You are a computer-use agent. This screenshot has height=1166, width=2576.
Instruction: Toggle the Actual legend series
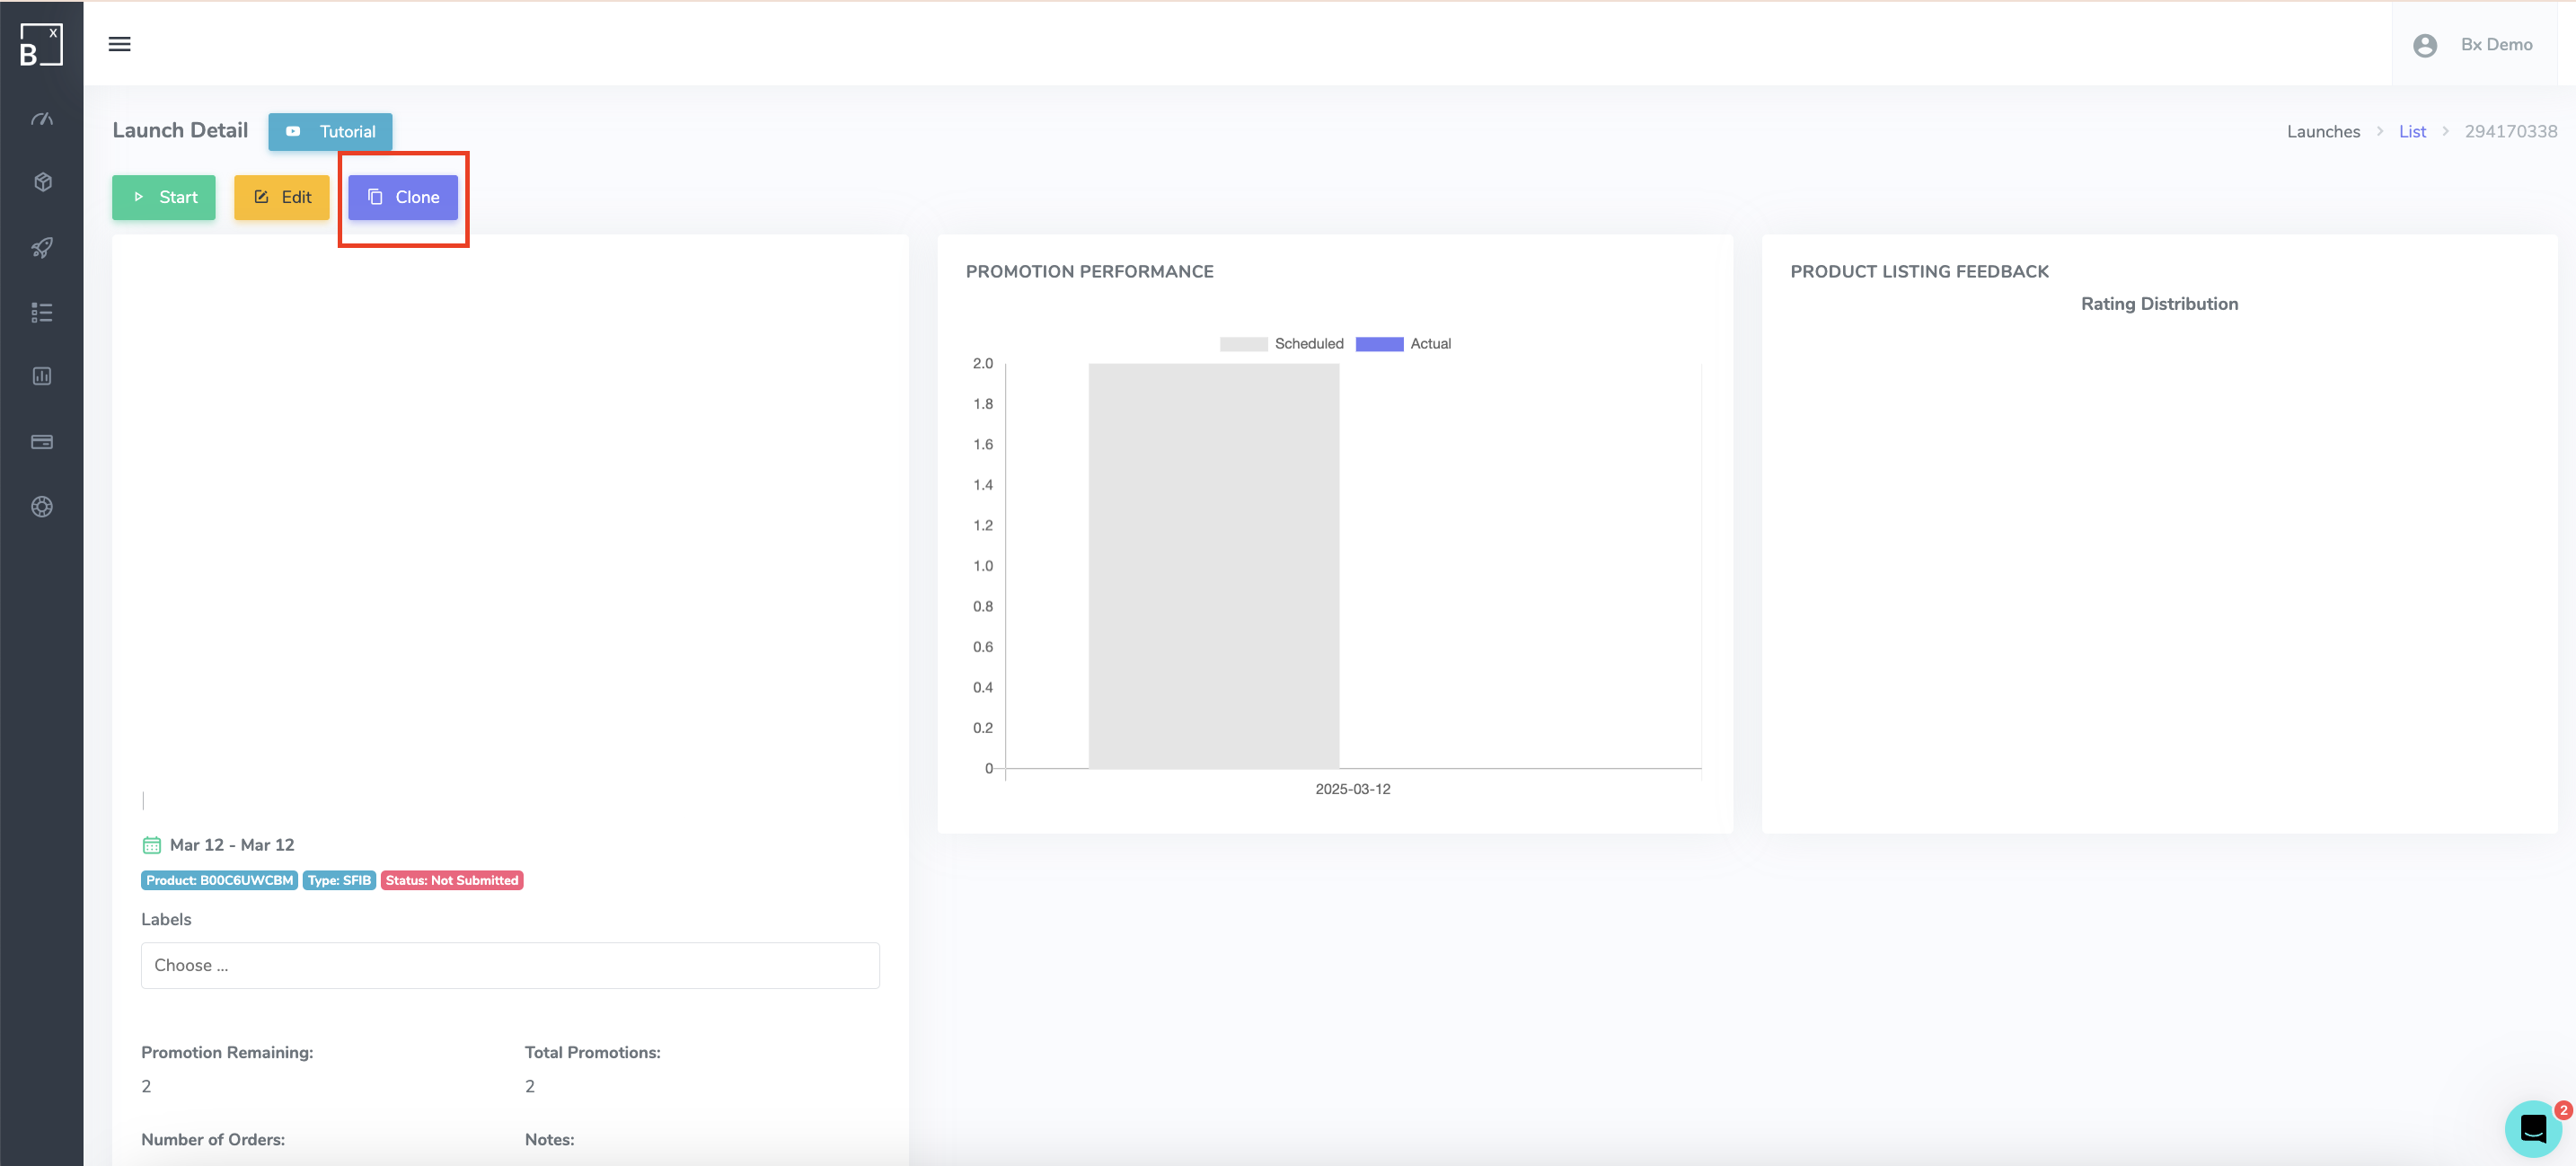coord(1403,344)
